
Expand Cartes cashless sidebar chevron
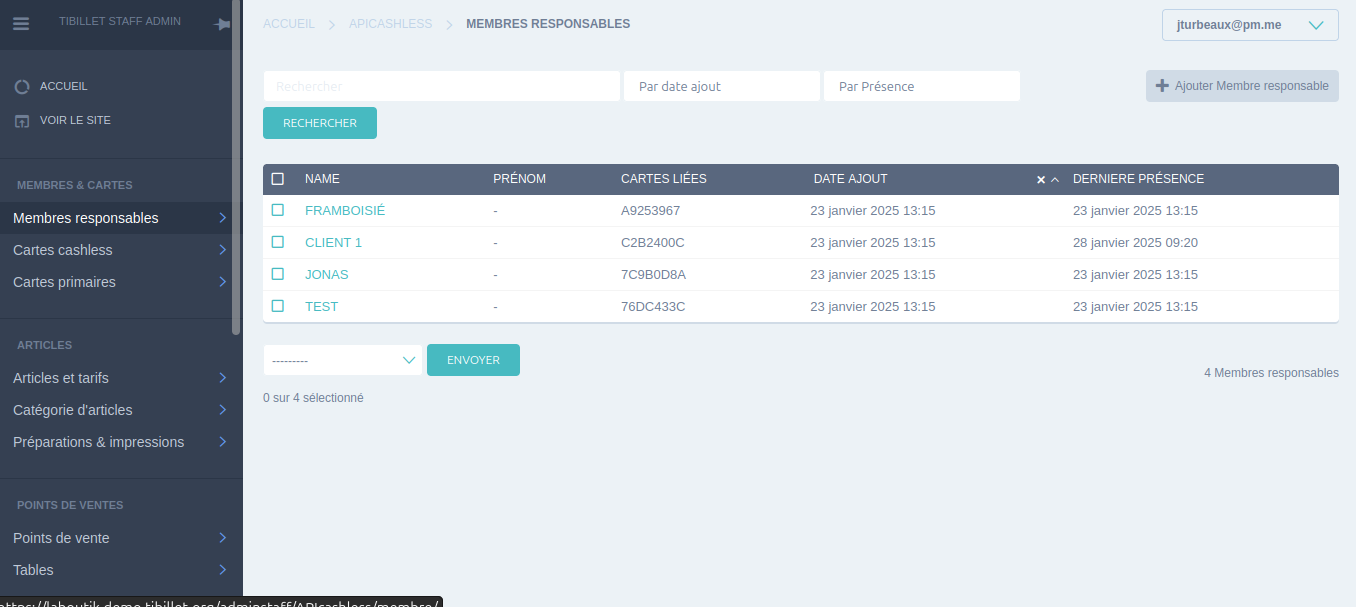[222, 250]
